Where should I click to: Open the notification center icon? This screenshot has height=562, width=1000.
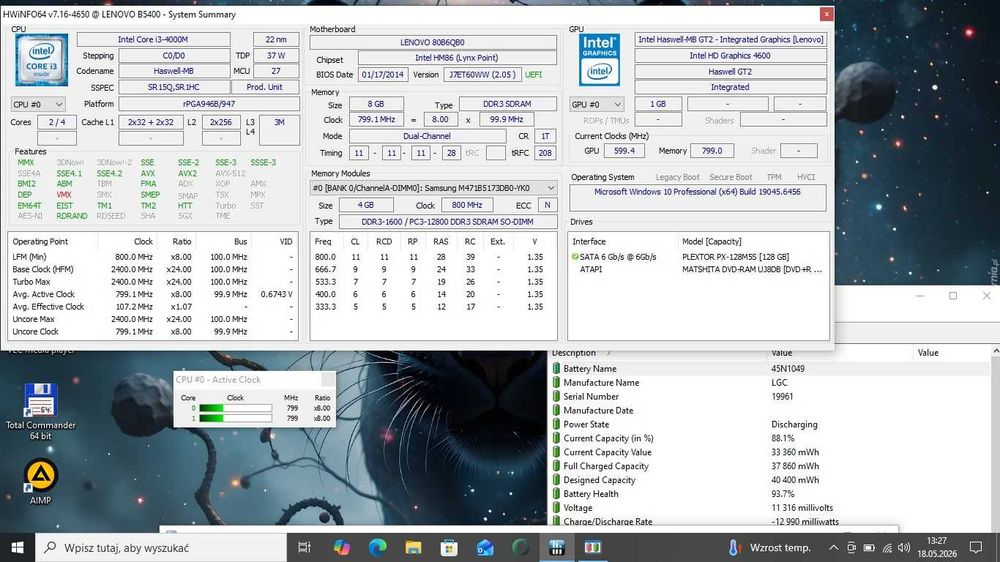coord(976,547)
